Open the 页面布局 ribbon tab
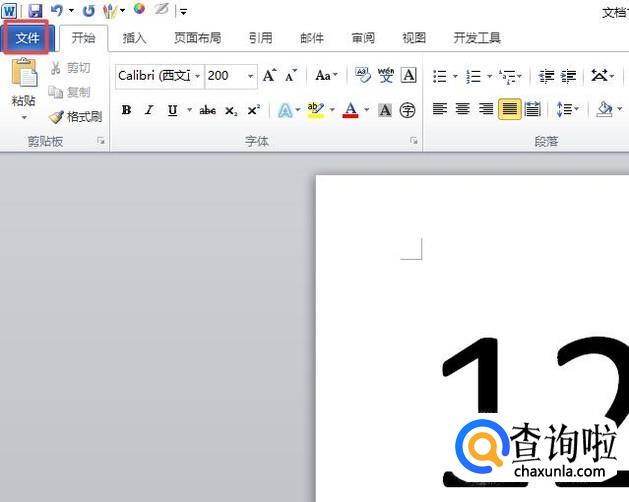The image size is (629, 502). (197, 38)
